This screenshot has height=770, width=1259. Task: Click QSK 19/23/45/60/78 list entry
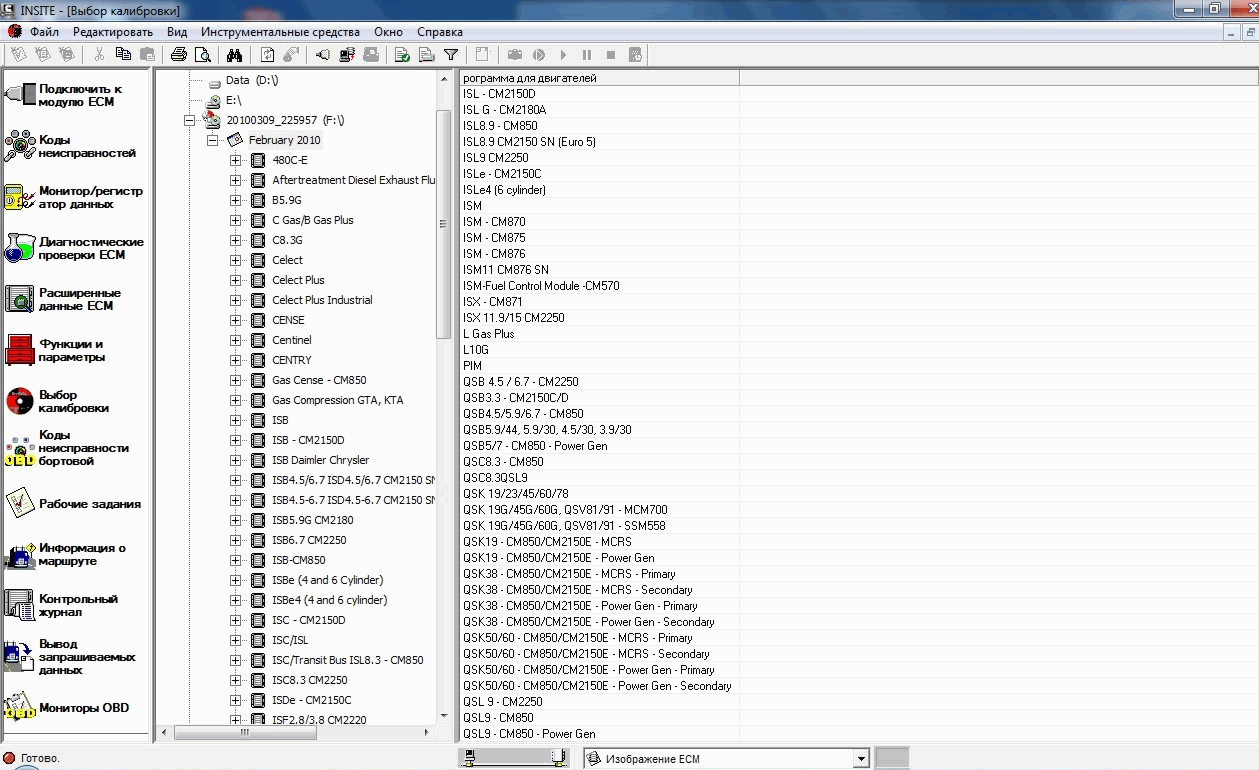[516, 494]
